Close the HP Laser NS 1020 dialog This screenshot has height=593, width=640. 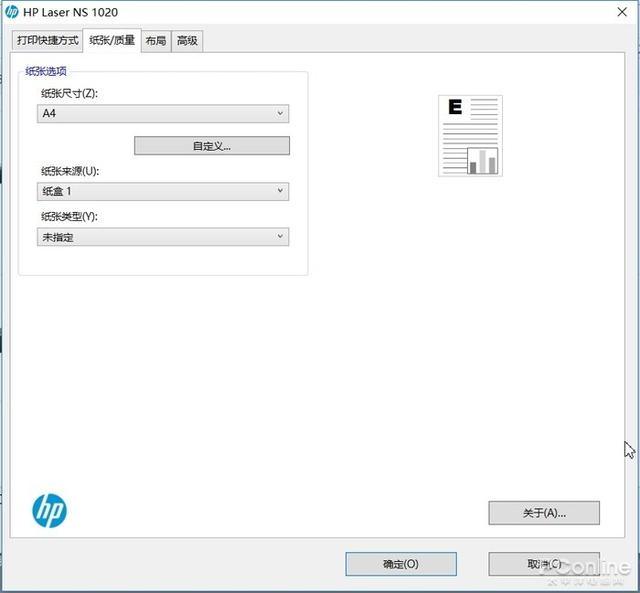coord(622,12)
